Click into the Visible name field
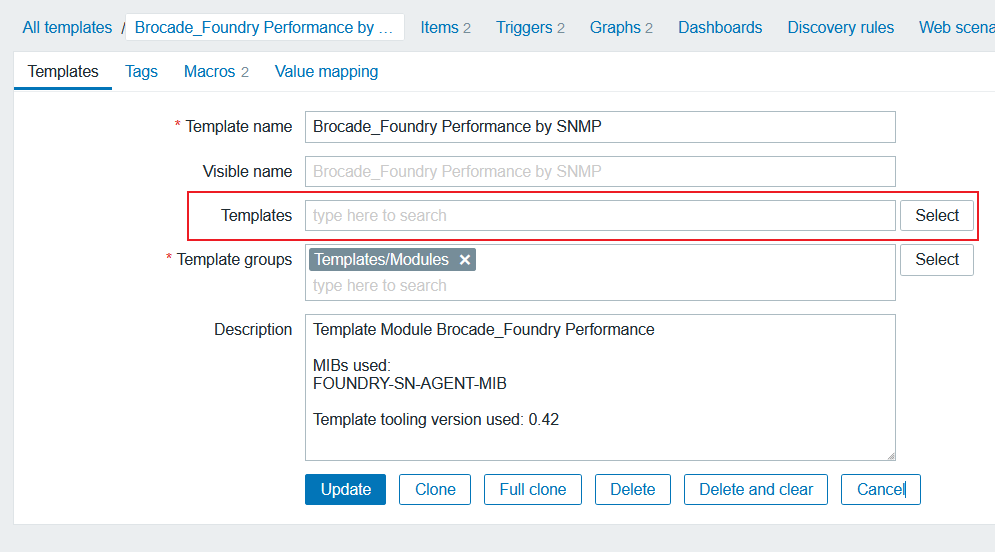The image size is (995, 552). point(600,171)
